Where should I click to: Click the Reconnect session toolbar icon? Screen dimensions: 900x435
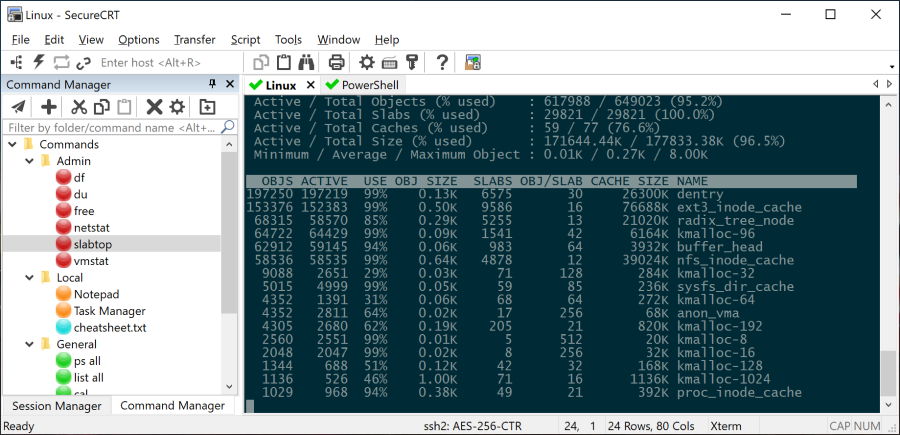pos(61,62)
